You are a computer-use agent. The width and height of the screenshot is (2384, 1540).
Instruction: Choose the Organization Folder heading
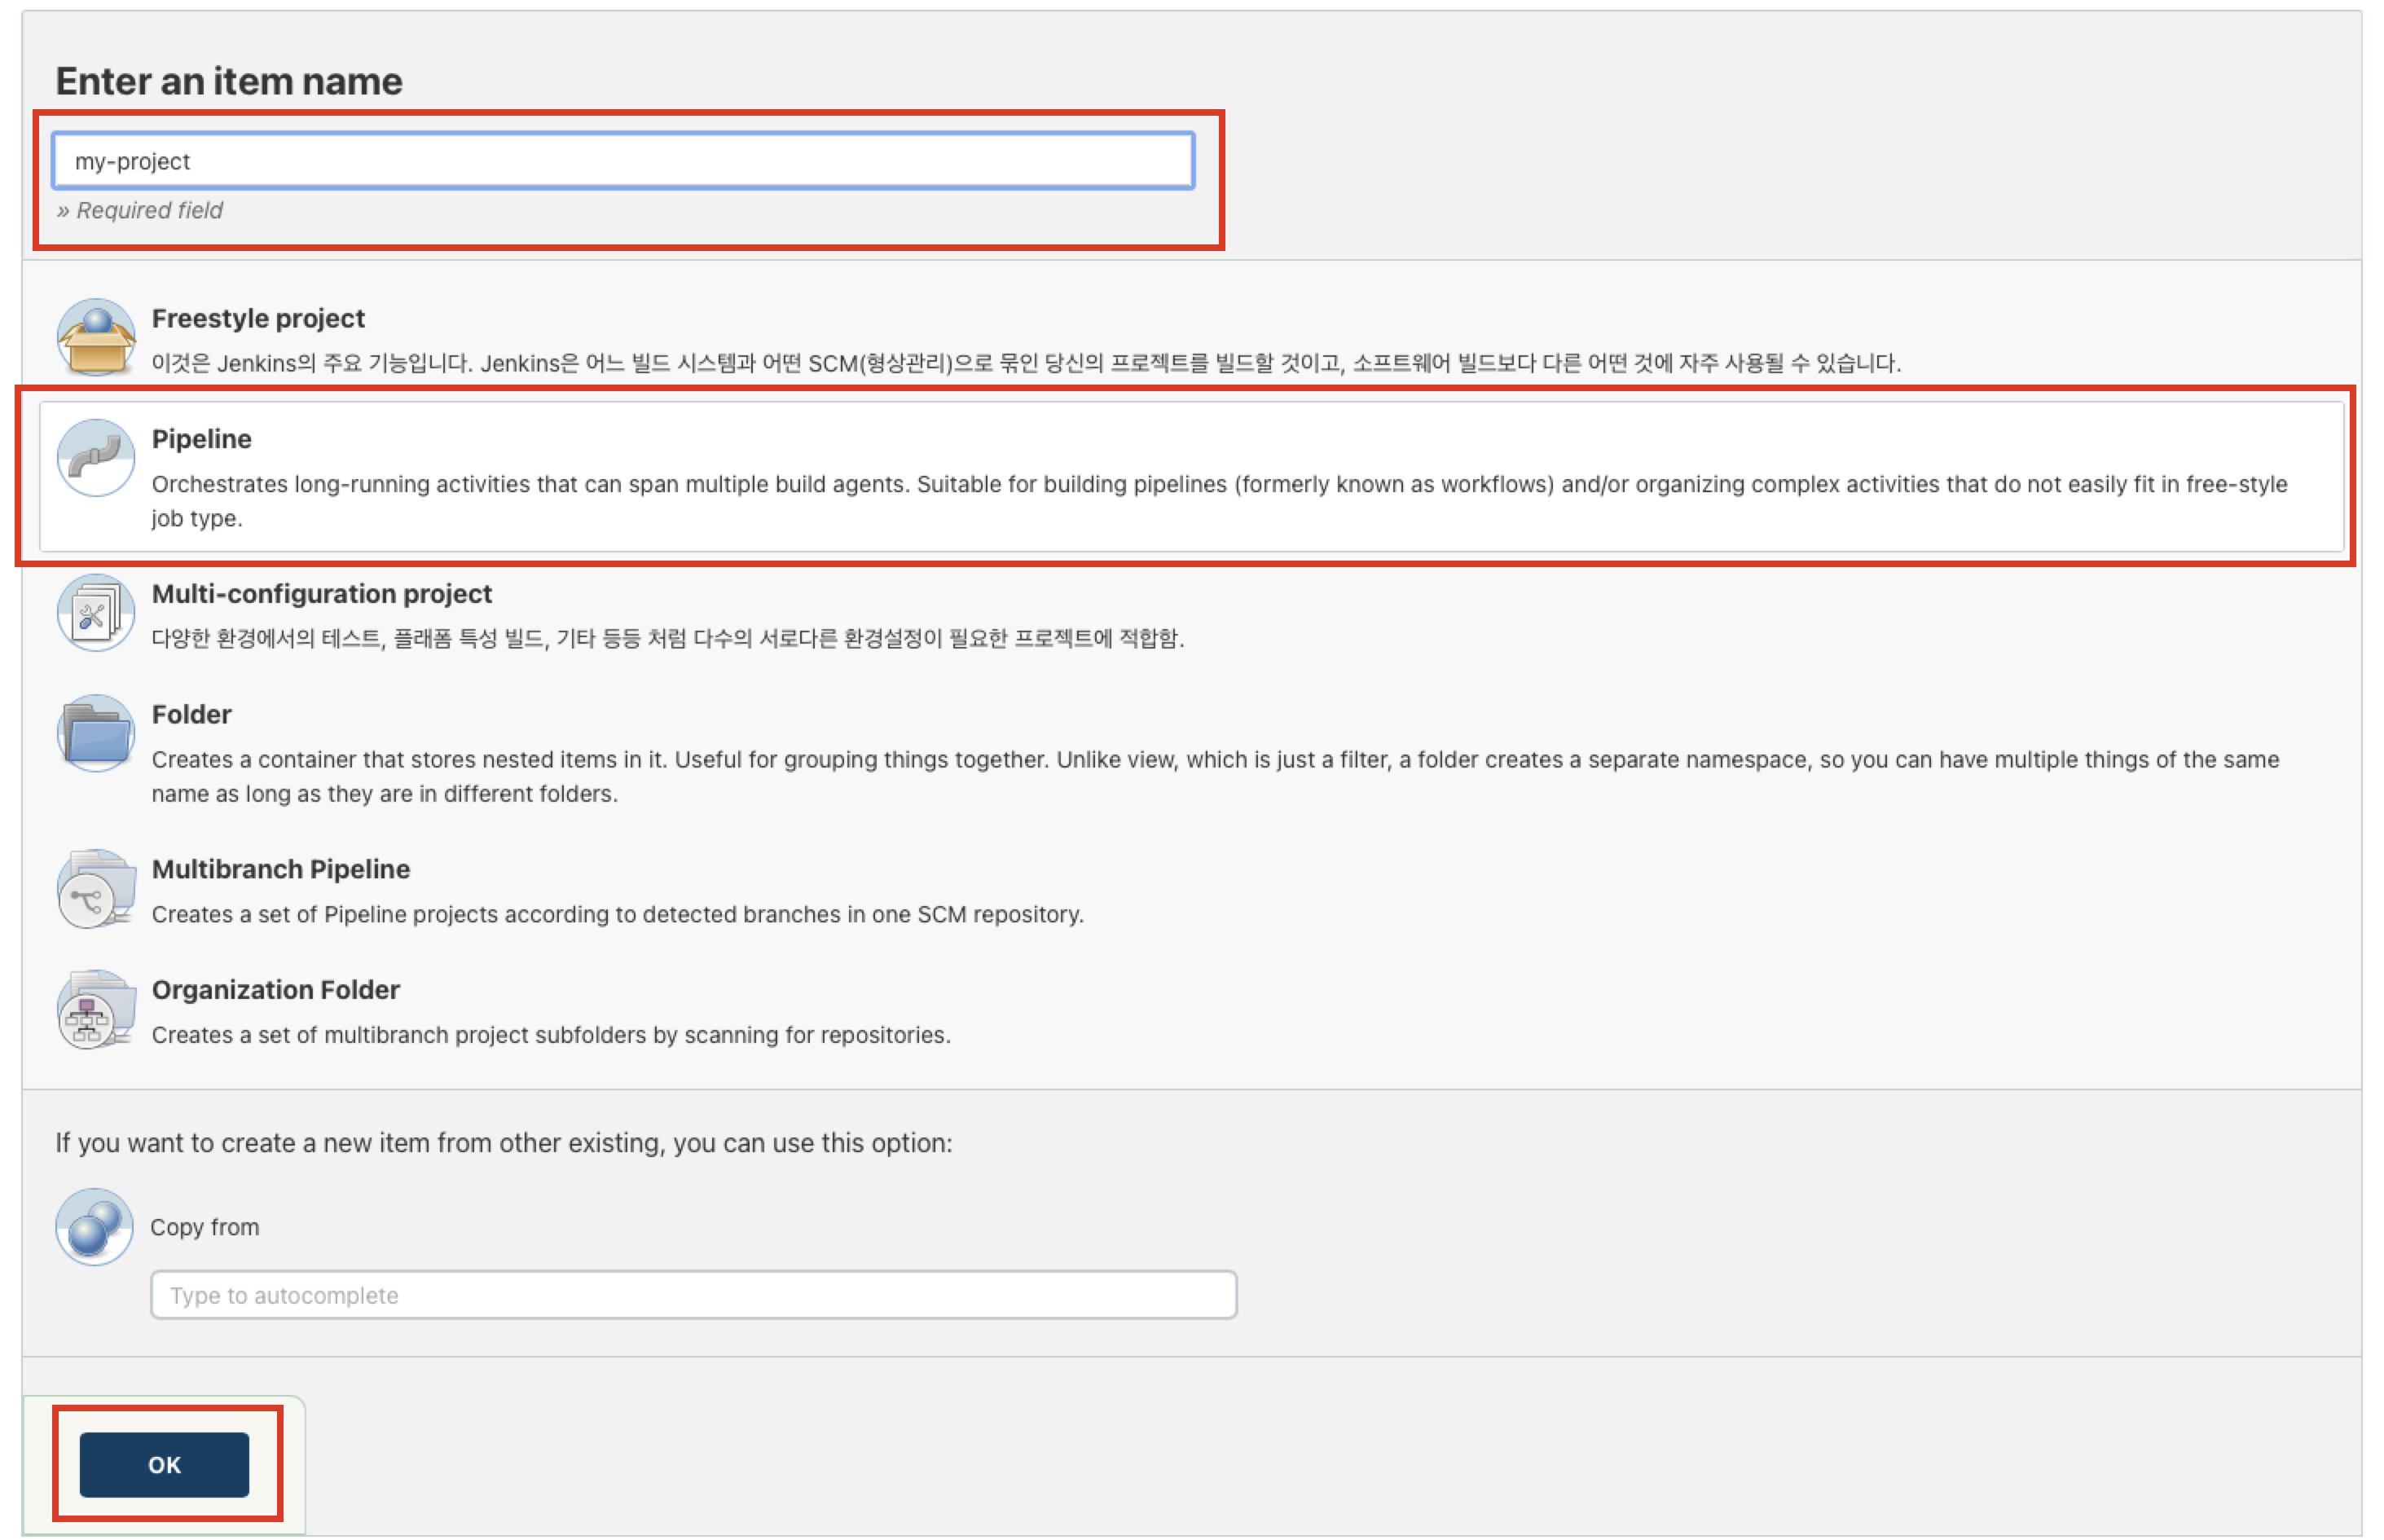pyautogui.click(x=275, y=990)
